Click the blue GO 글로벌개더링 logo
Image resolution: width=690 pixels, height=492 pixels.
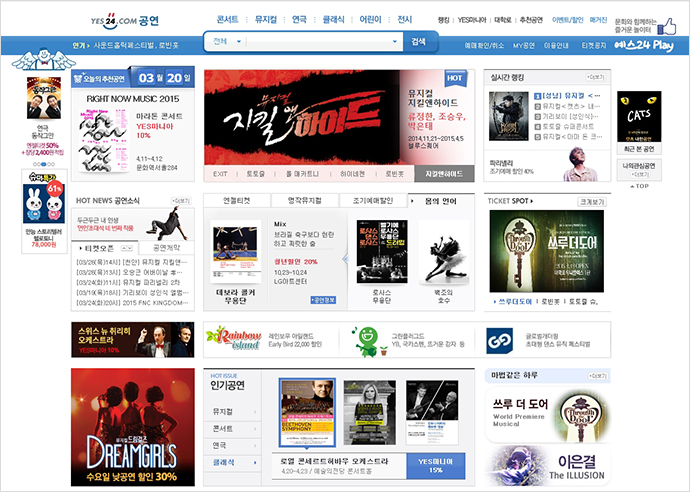499,341
